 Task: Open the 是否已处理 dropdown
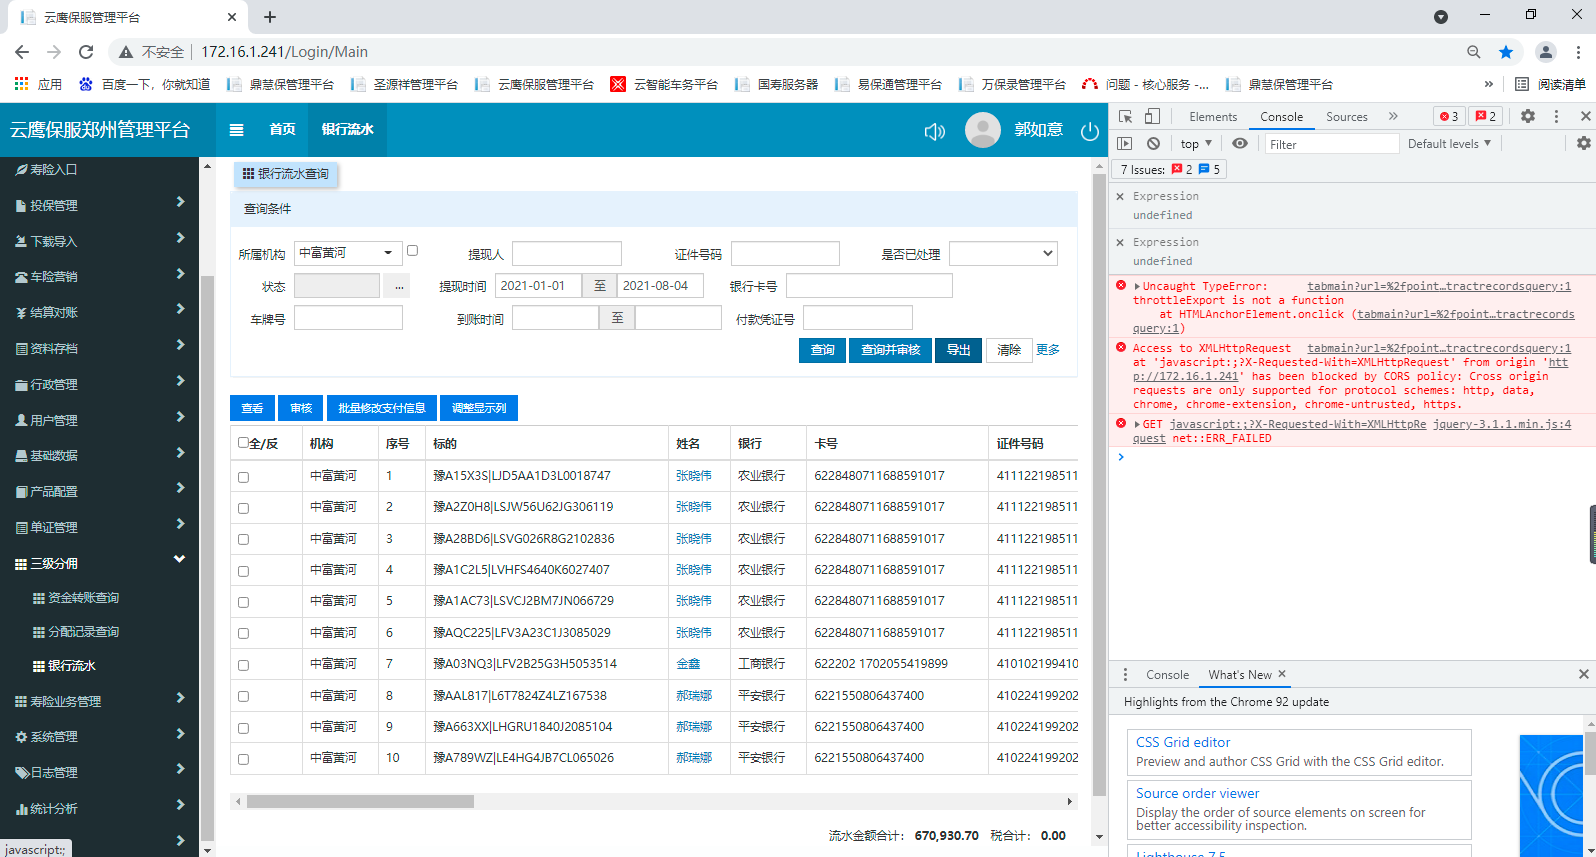(1003, 254)
